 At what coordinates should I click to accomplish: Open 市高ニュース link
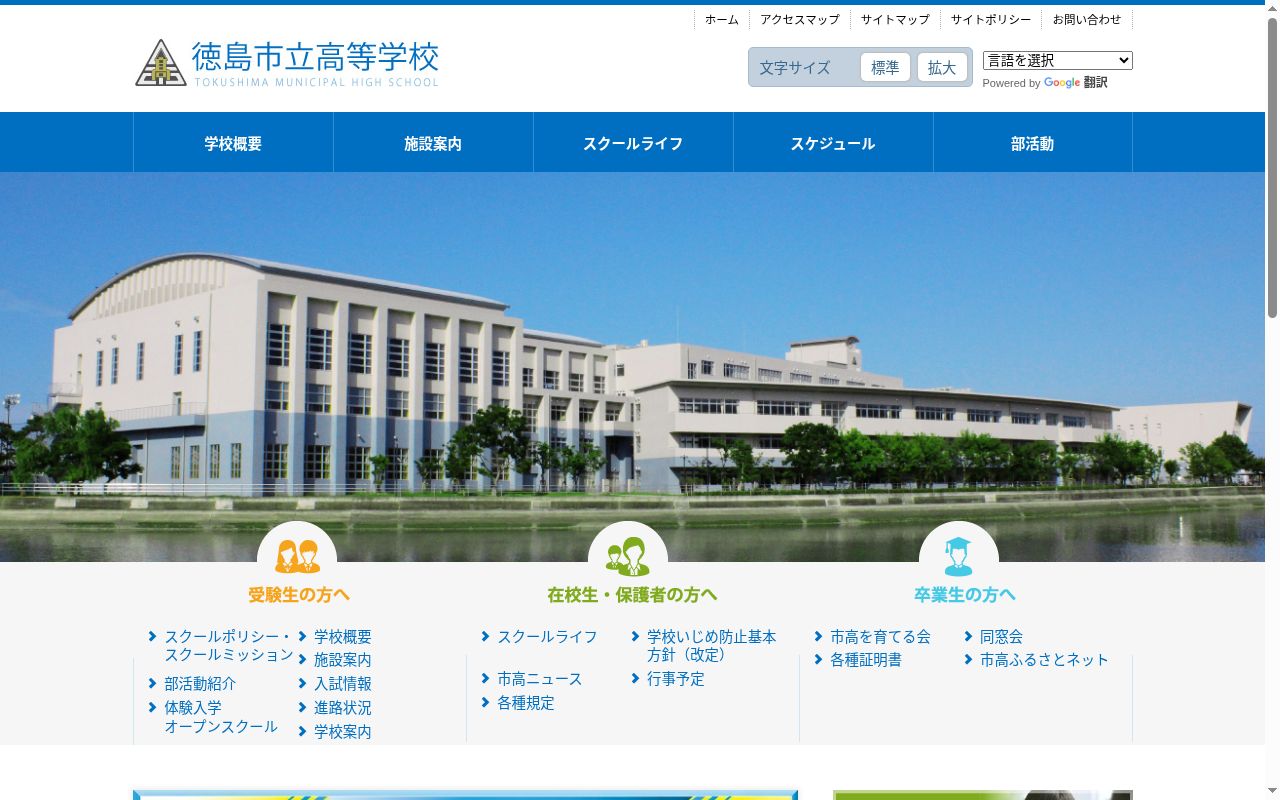[539, 679]
